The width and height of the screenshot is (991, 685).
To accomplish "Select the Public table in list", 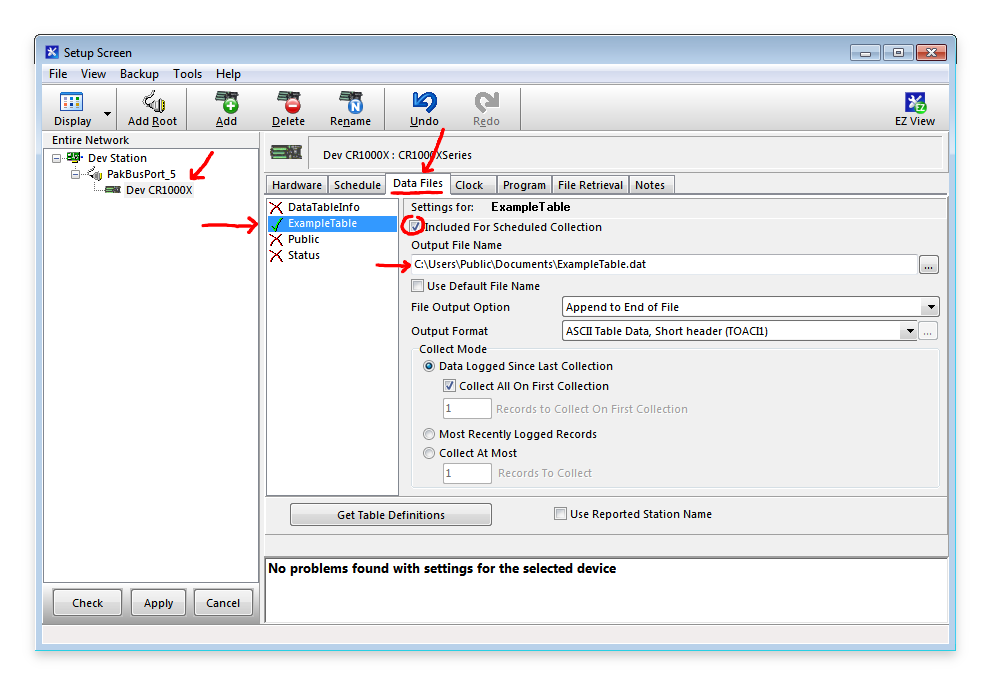I will (303, 239).
